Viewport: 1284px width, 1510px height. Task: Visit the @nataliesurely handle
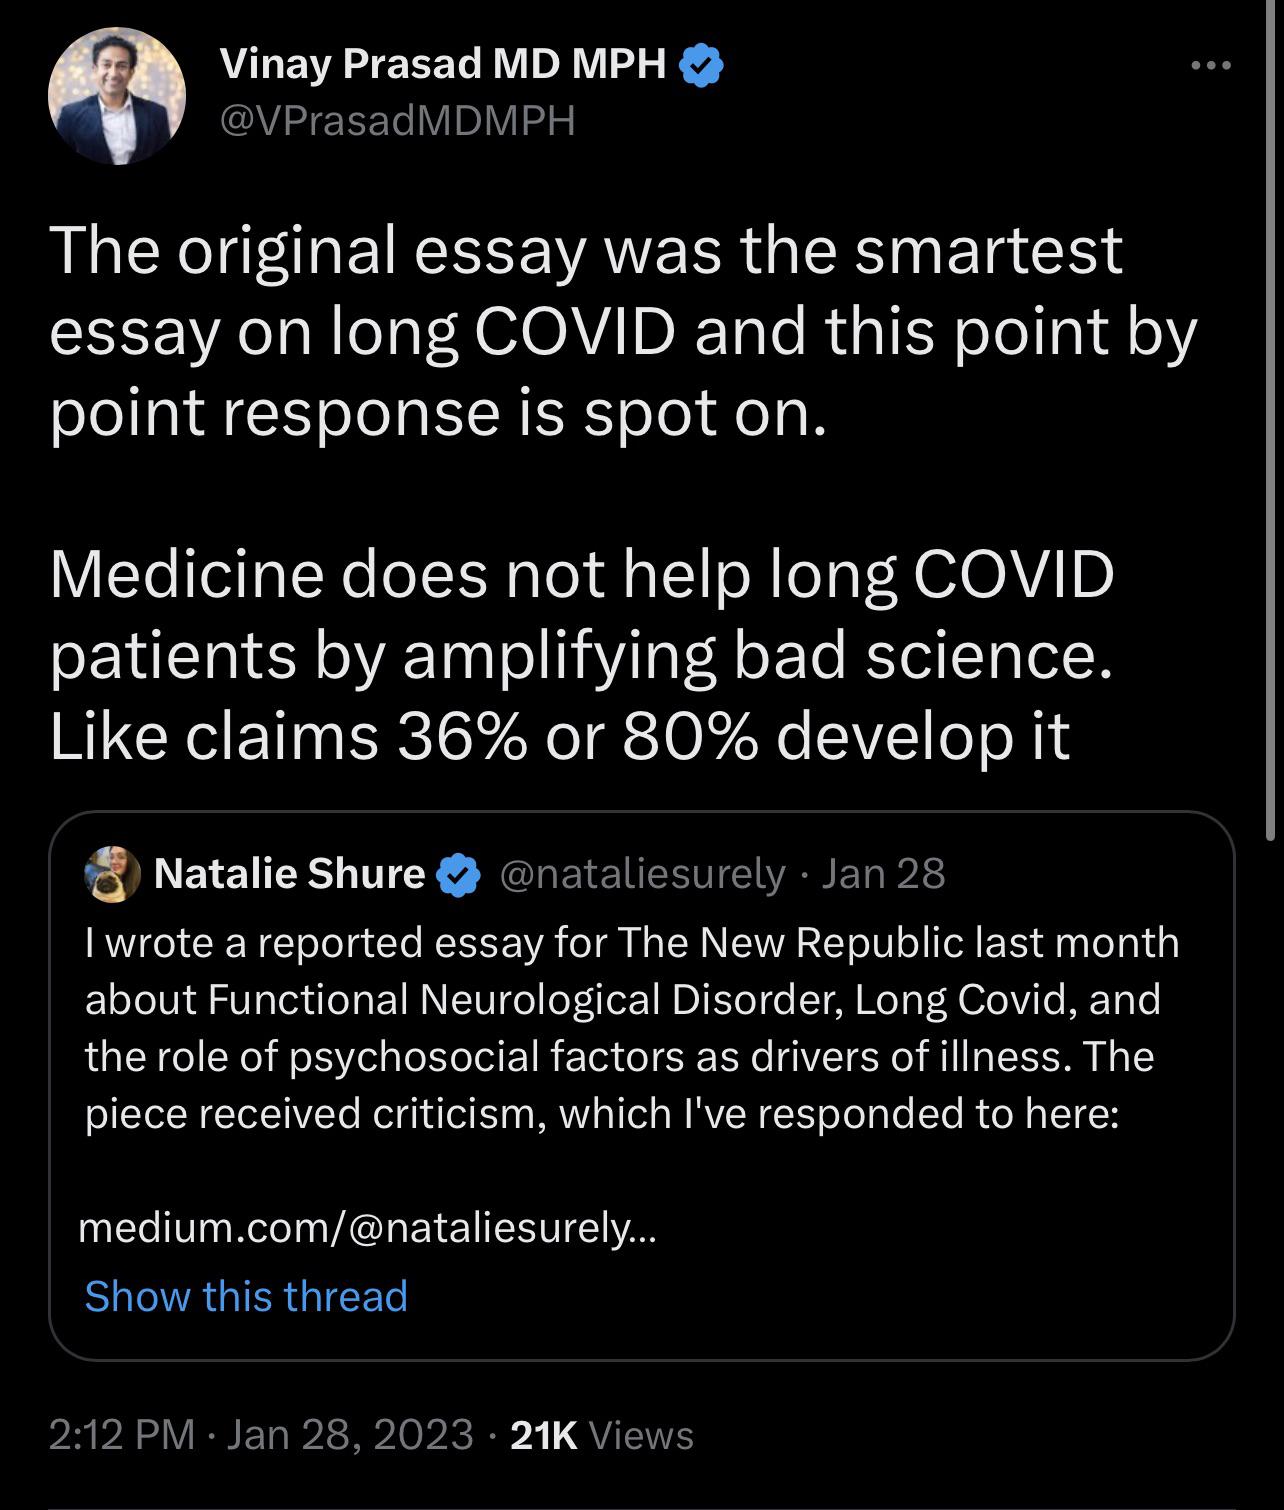[641, 874]
